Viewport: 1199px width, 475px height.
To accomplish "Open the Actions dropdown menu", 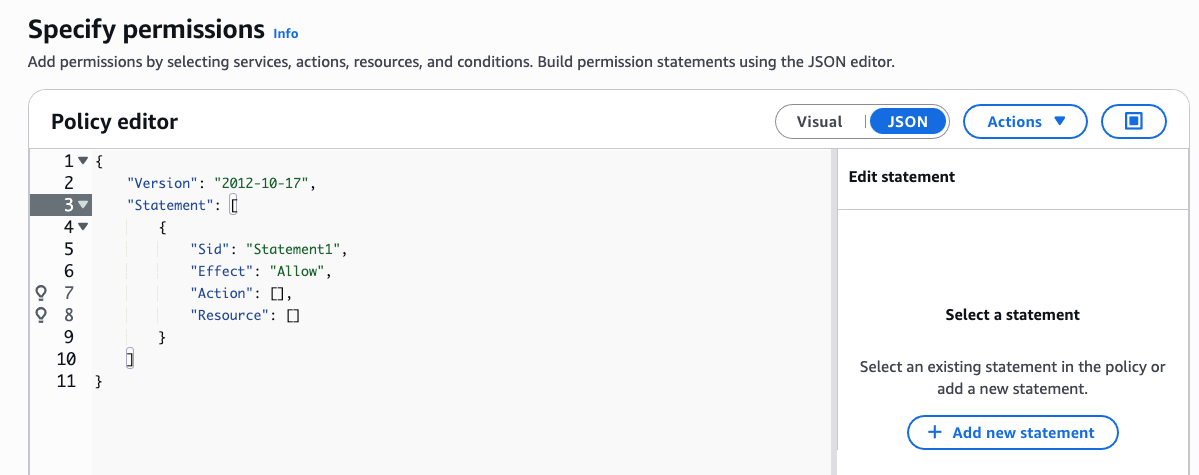I will pos(1024,121).
